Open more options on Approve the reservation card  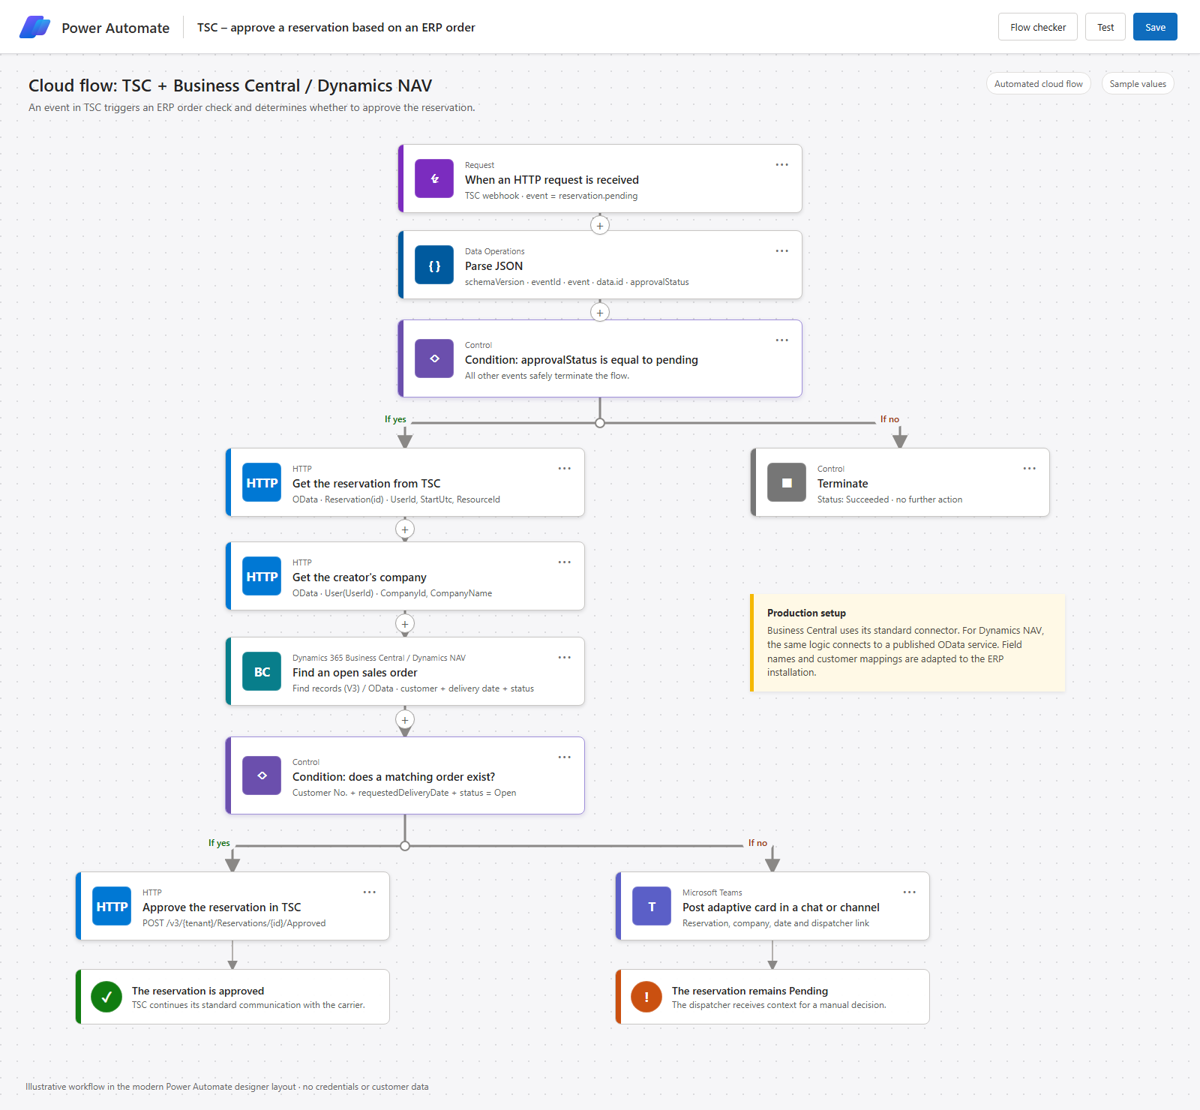(x=370, y=892)
